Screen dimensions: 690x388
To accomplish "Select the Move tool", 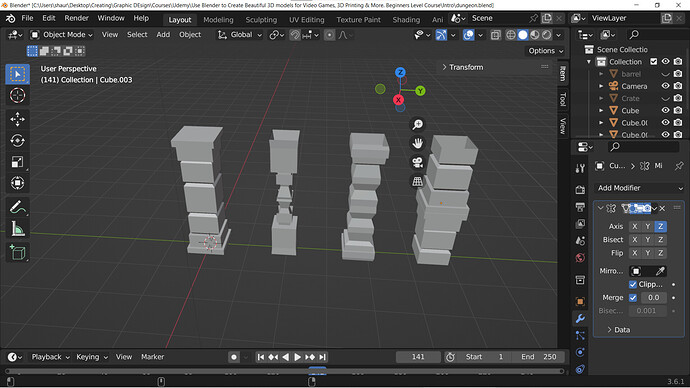I will point(18,119).
